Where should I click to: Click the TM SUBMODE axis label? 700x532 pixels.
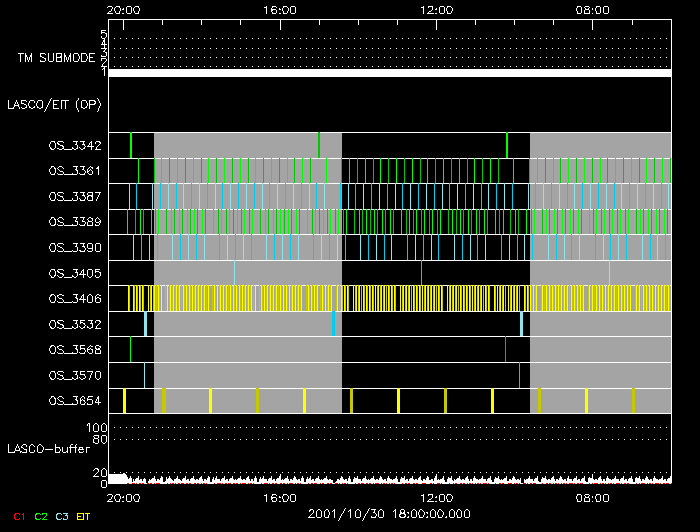pos(55,58)
